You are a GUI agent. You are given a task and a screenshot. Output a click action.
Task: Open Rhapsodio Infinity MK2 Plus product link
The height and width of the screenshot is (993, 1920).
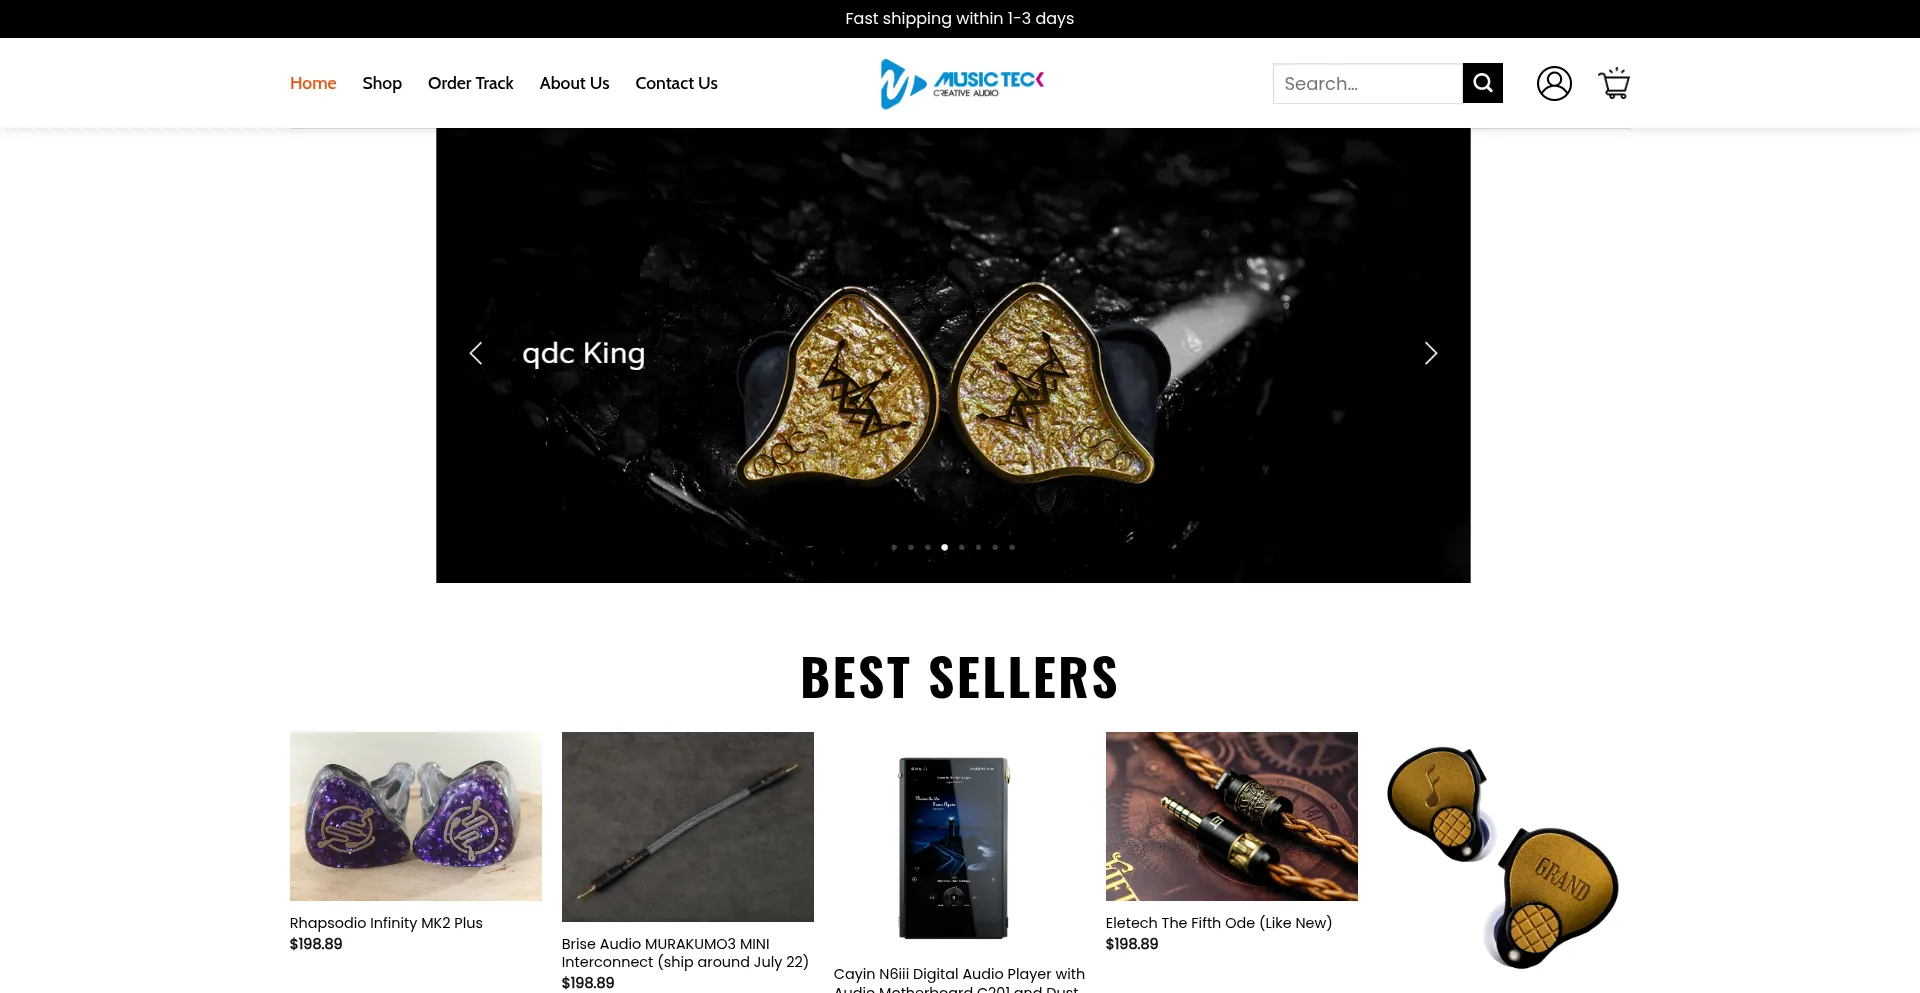point(386,923)
